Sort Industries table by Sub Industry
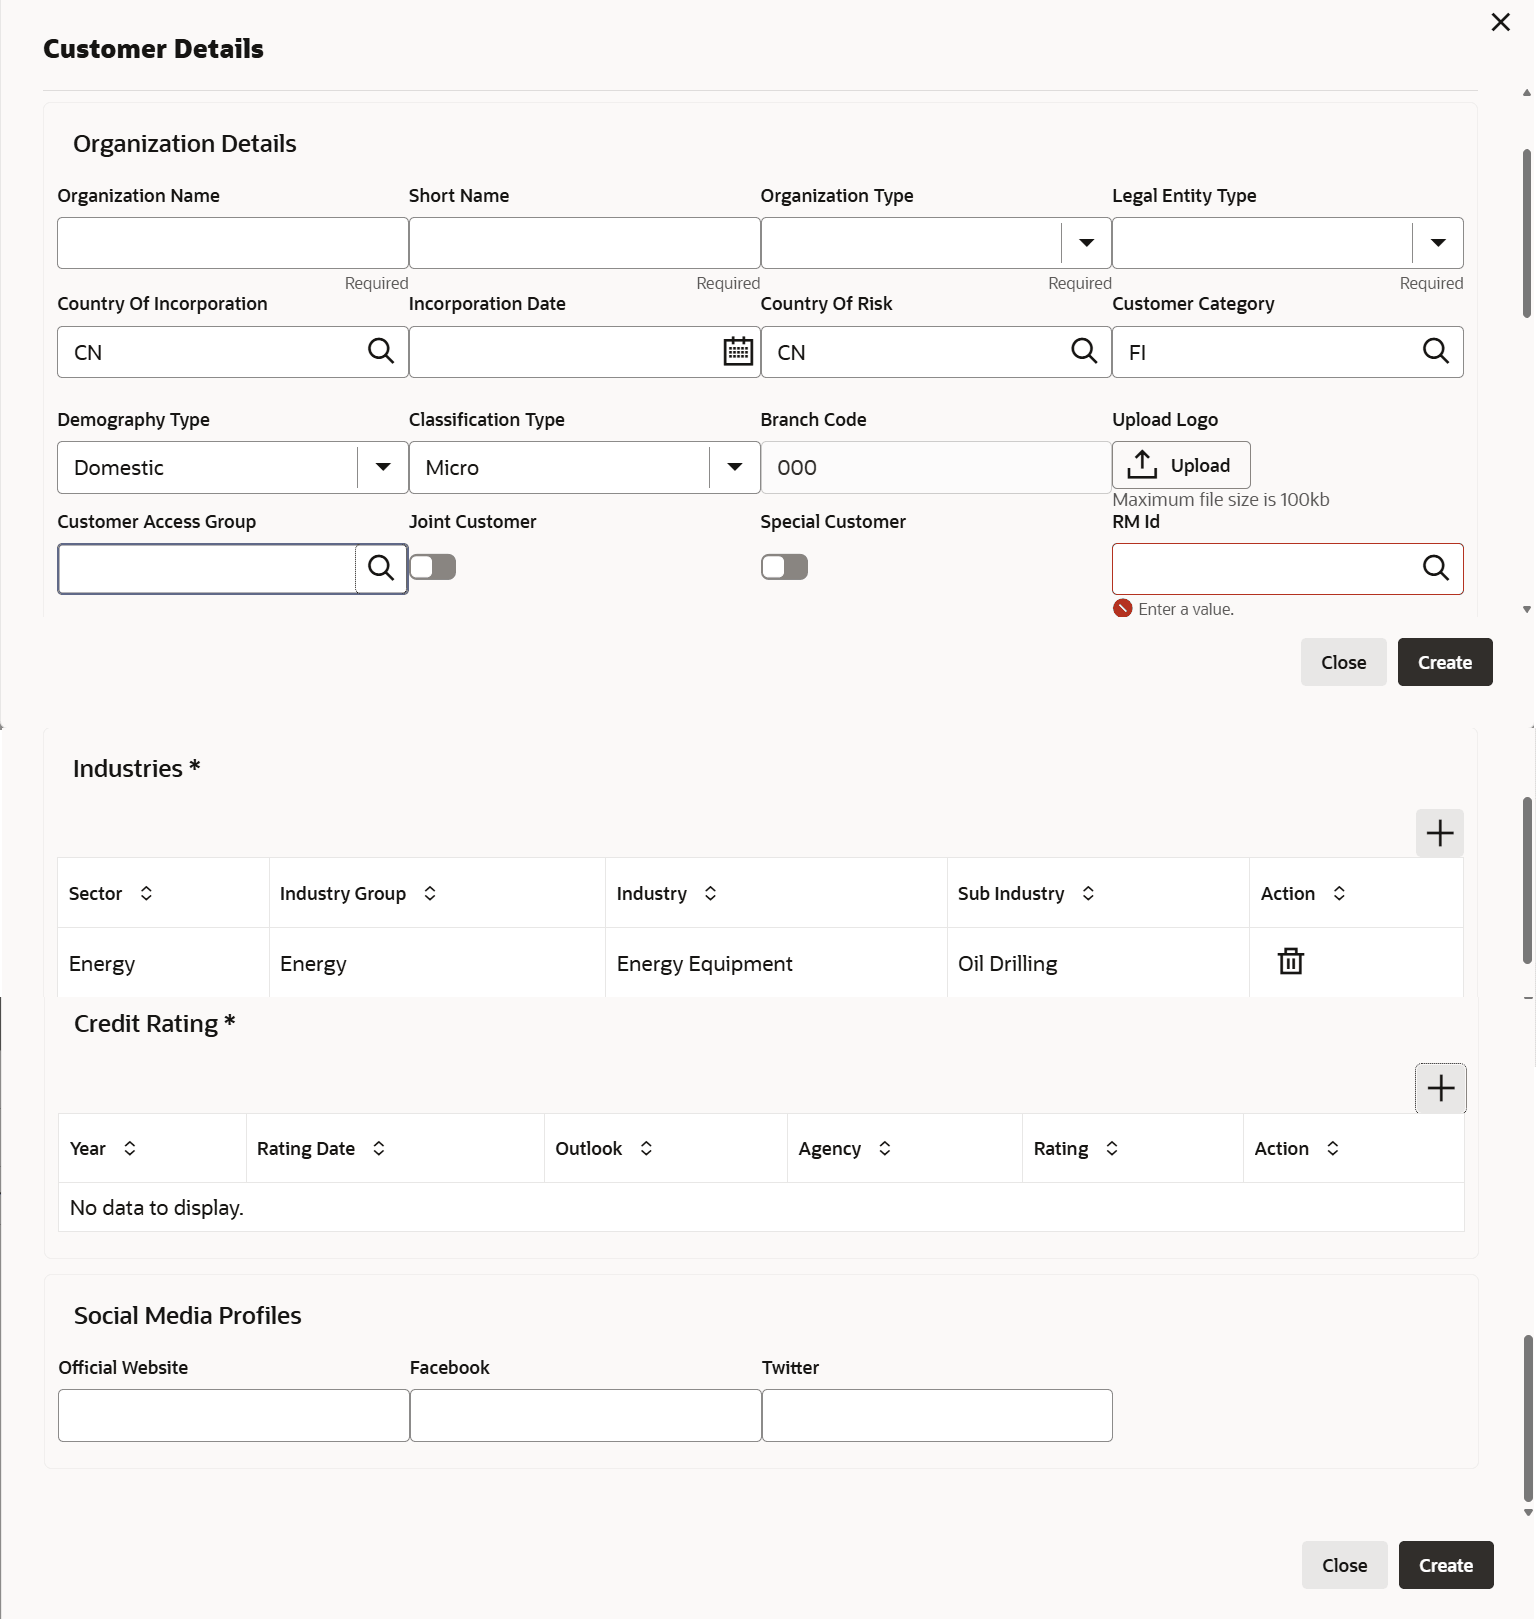 [x=1089, y=893]
